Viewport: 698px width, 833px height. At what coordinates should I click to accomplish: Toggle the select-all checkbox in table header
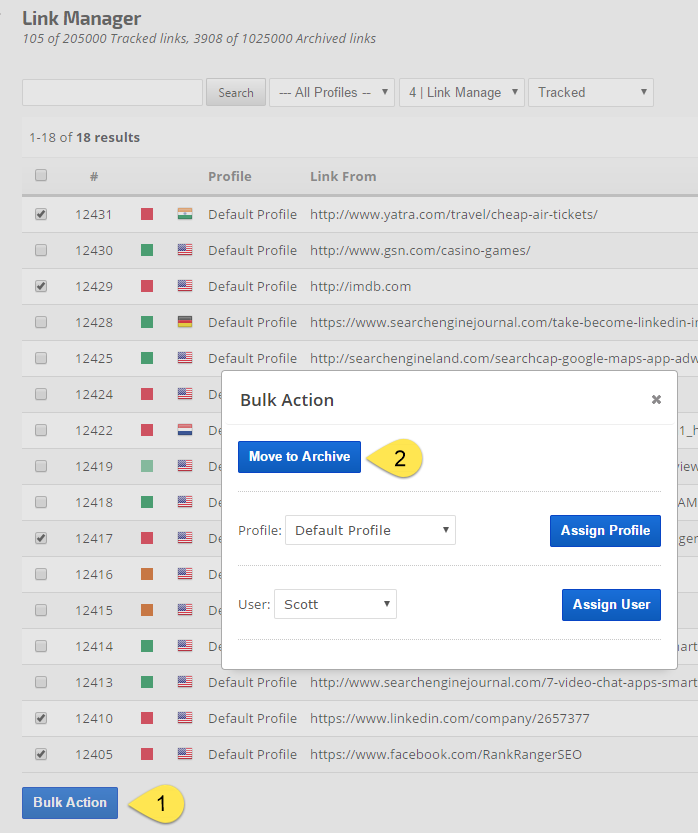coord(41,175)
